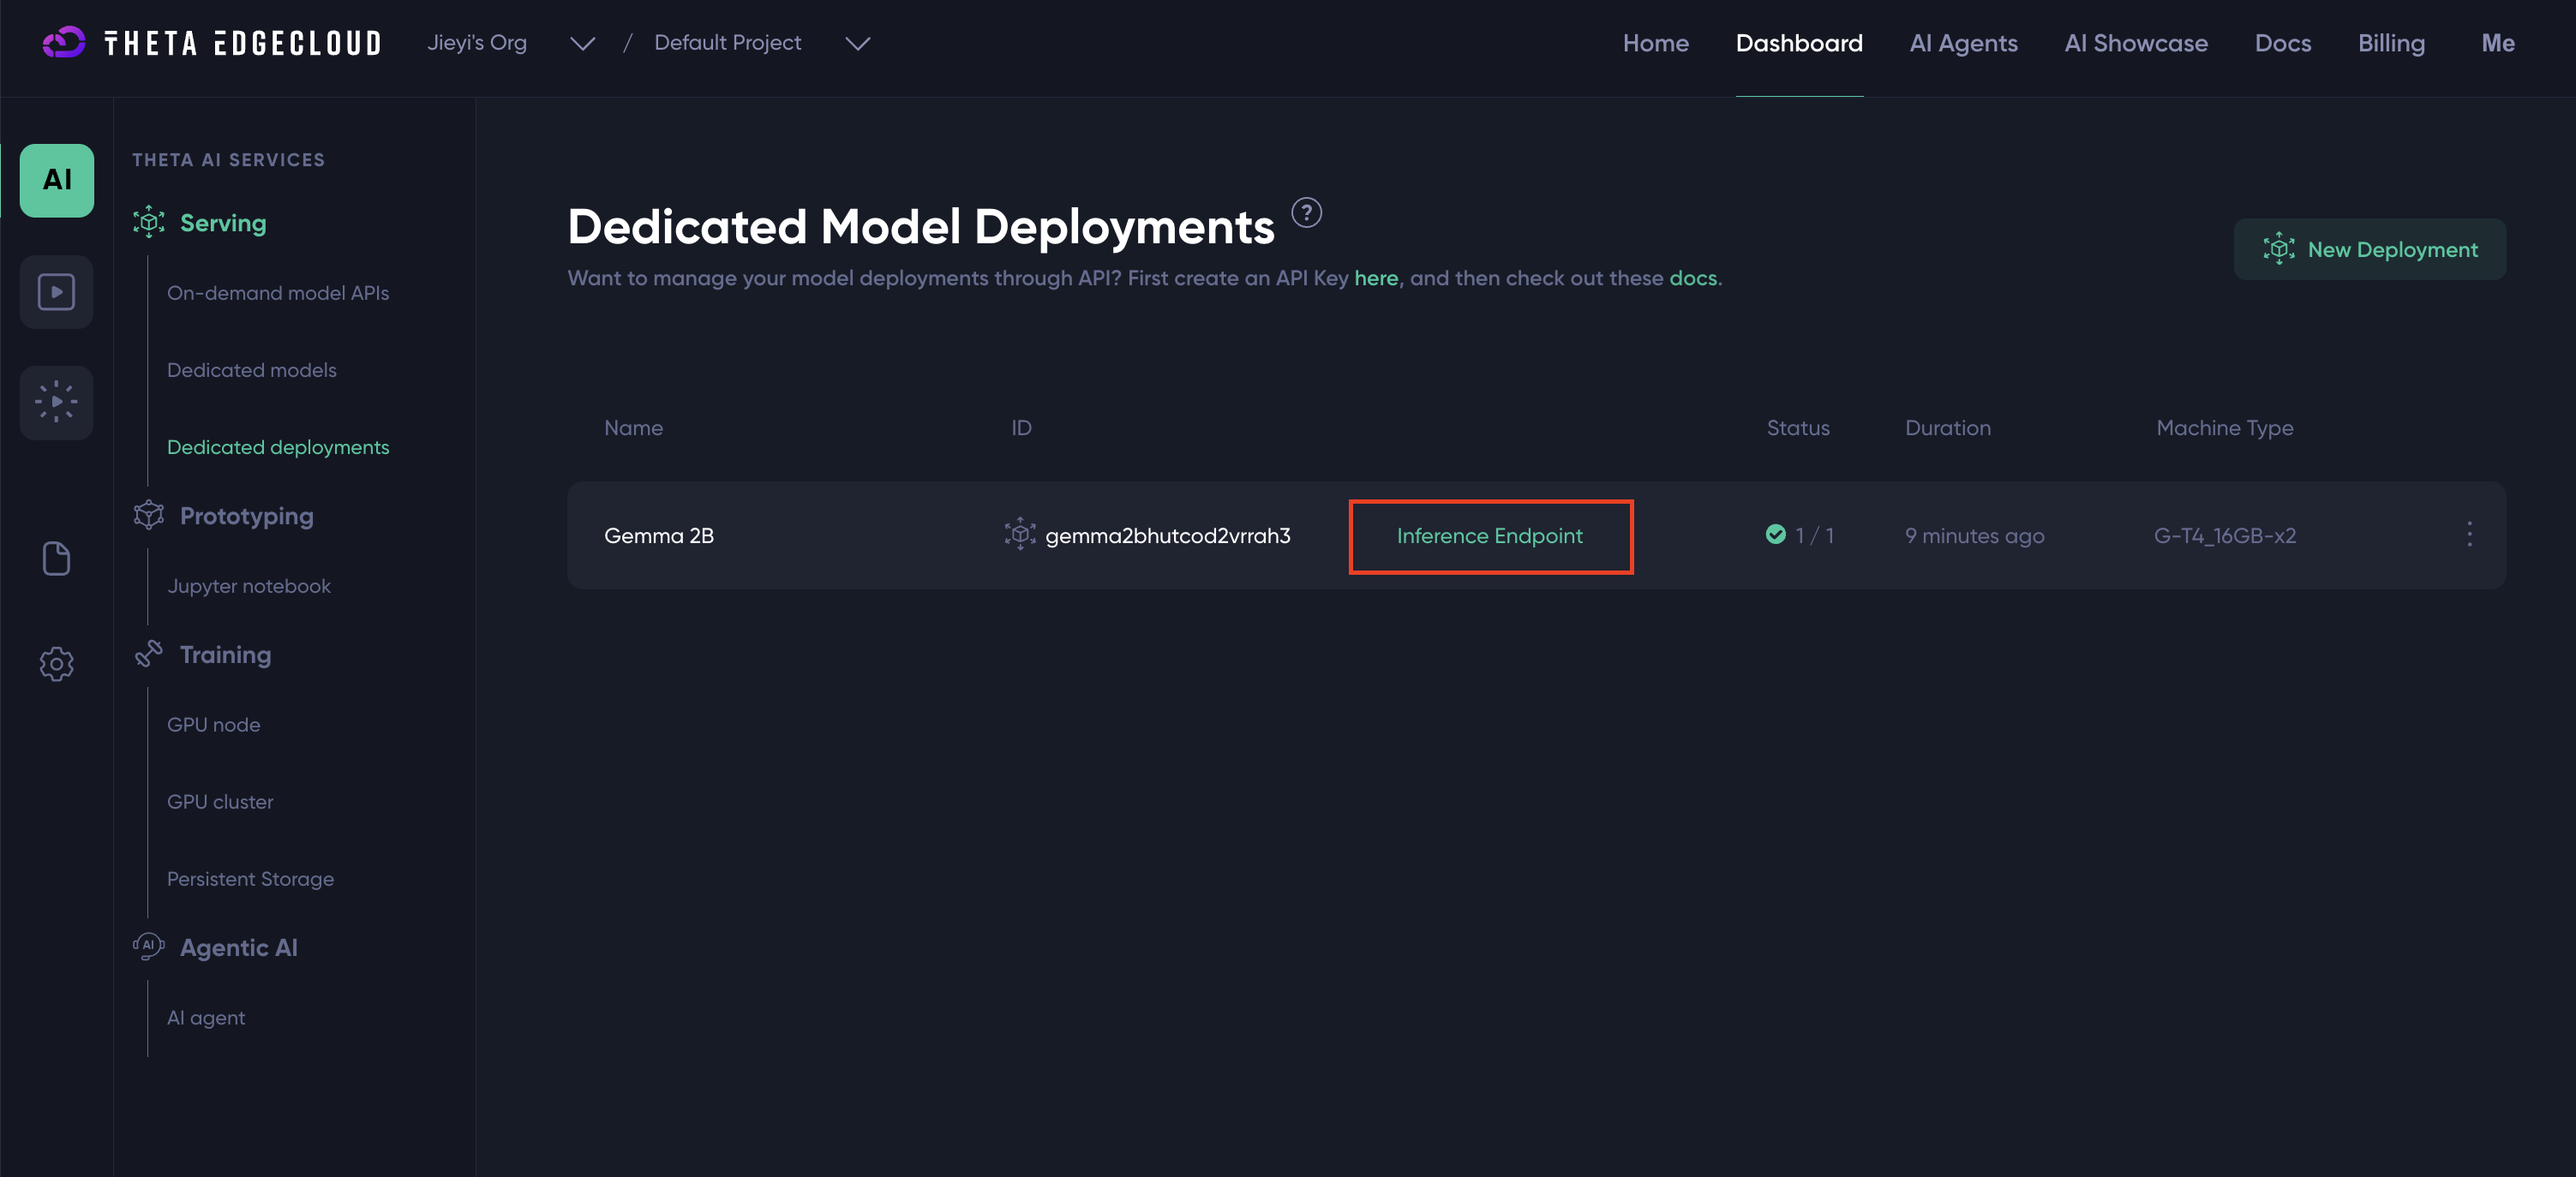Click the New Deployment button
Image resolution: width=2576 pixels, height=1177 pixels.
click(2370, 250)
